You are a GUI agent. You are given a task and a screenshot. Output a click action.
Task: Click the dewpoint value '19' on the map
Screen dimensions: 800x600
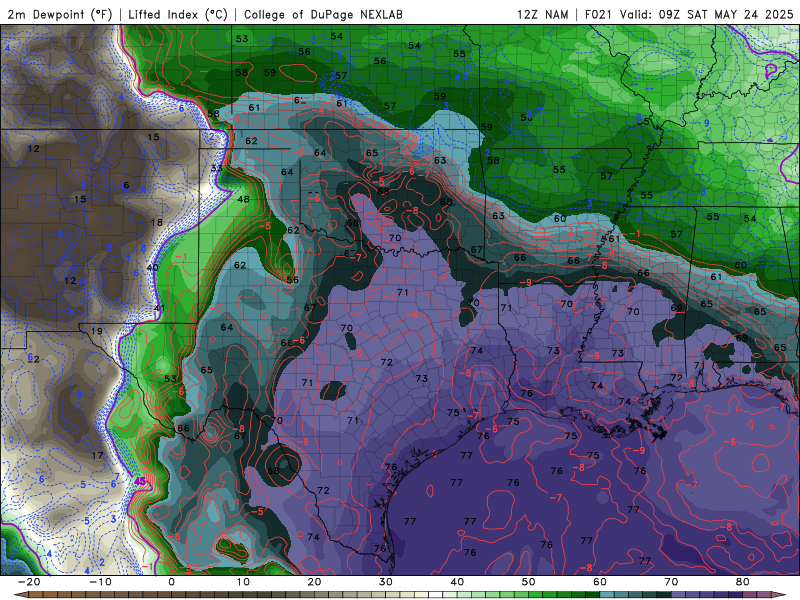coord(96,331)
